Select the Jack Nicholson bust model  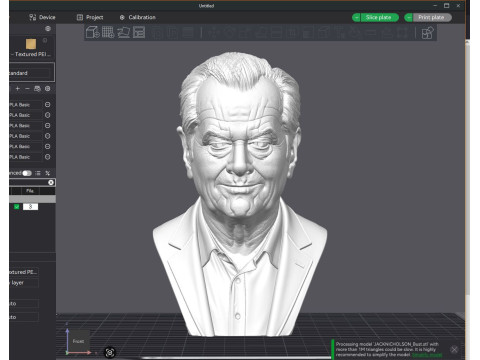[240, 193]
